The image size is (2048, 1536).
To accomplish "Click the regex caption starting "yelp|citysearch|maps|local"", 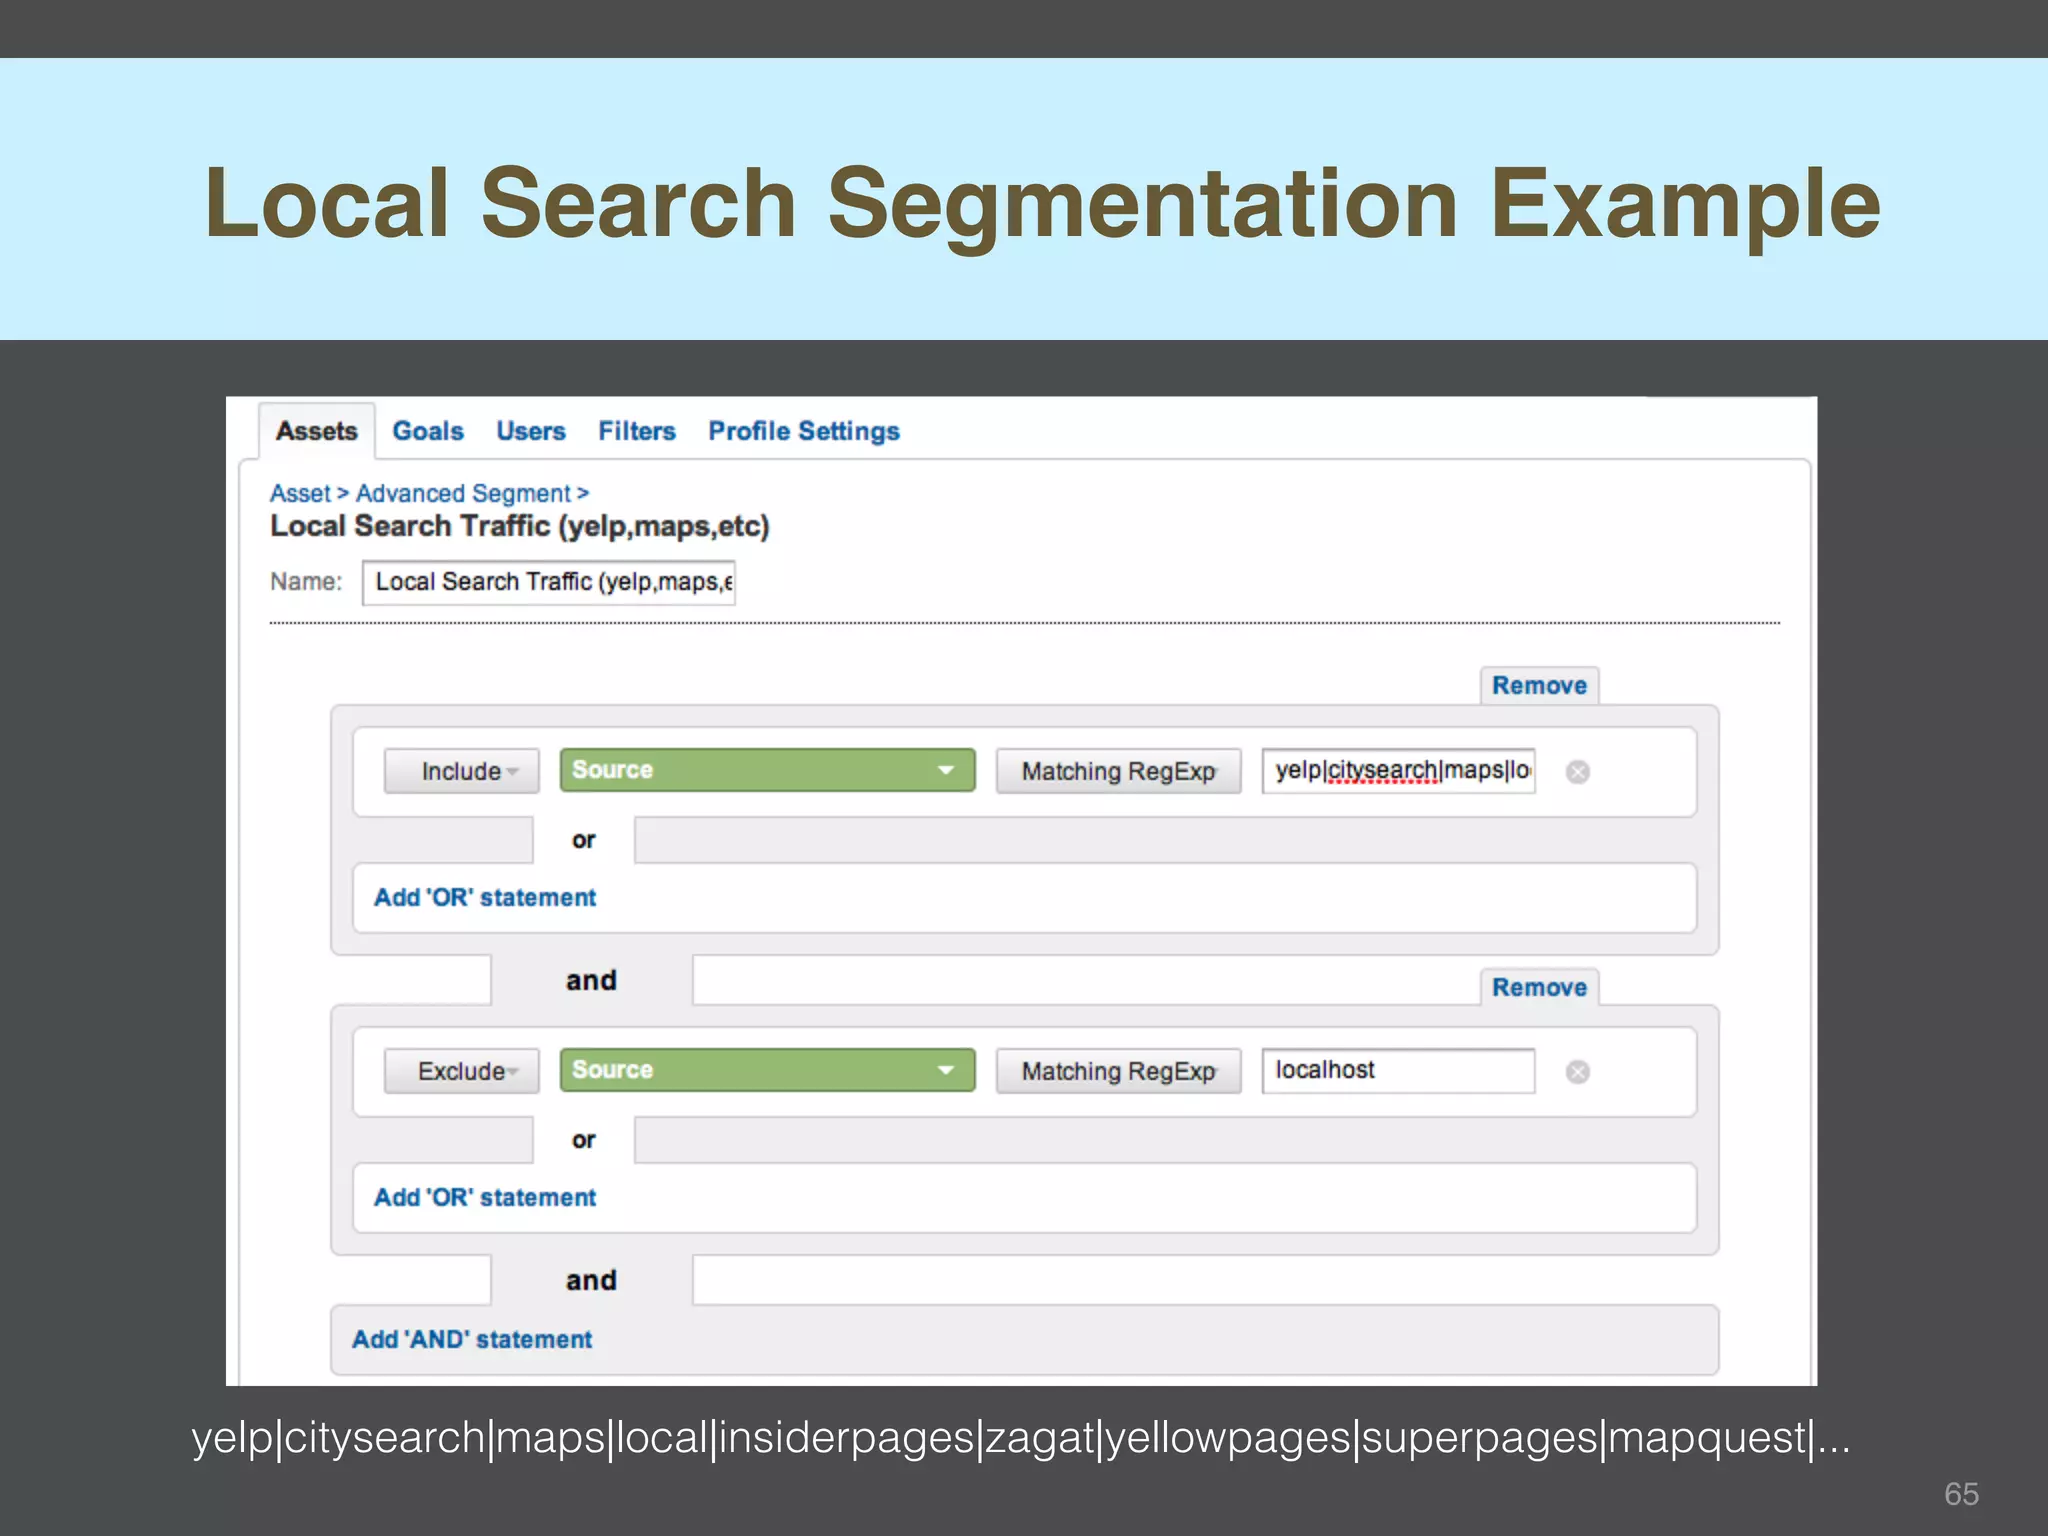I will 1020,1438.
